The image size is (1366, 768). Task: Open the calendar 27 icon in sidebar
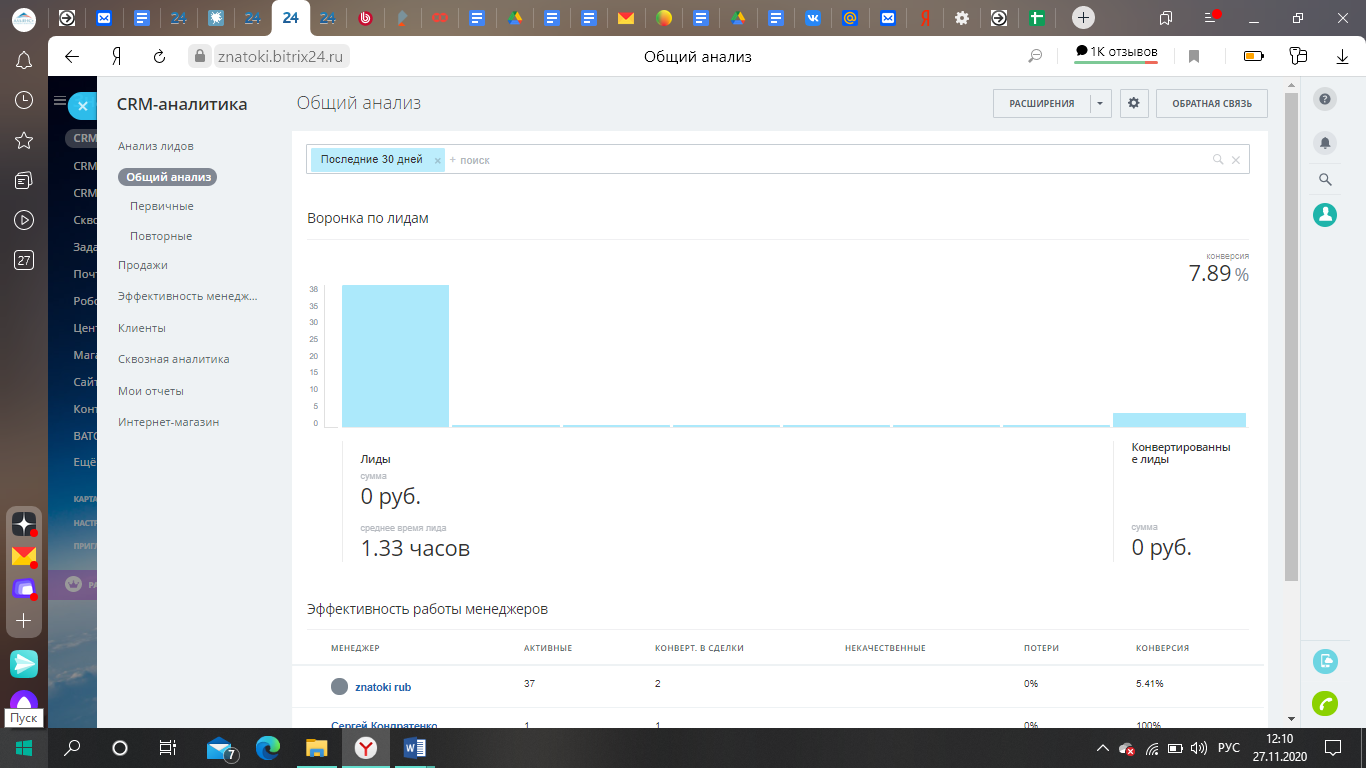coord(24,260)
